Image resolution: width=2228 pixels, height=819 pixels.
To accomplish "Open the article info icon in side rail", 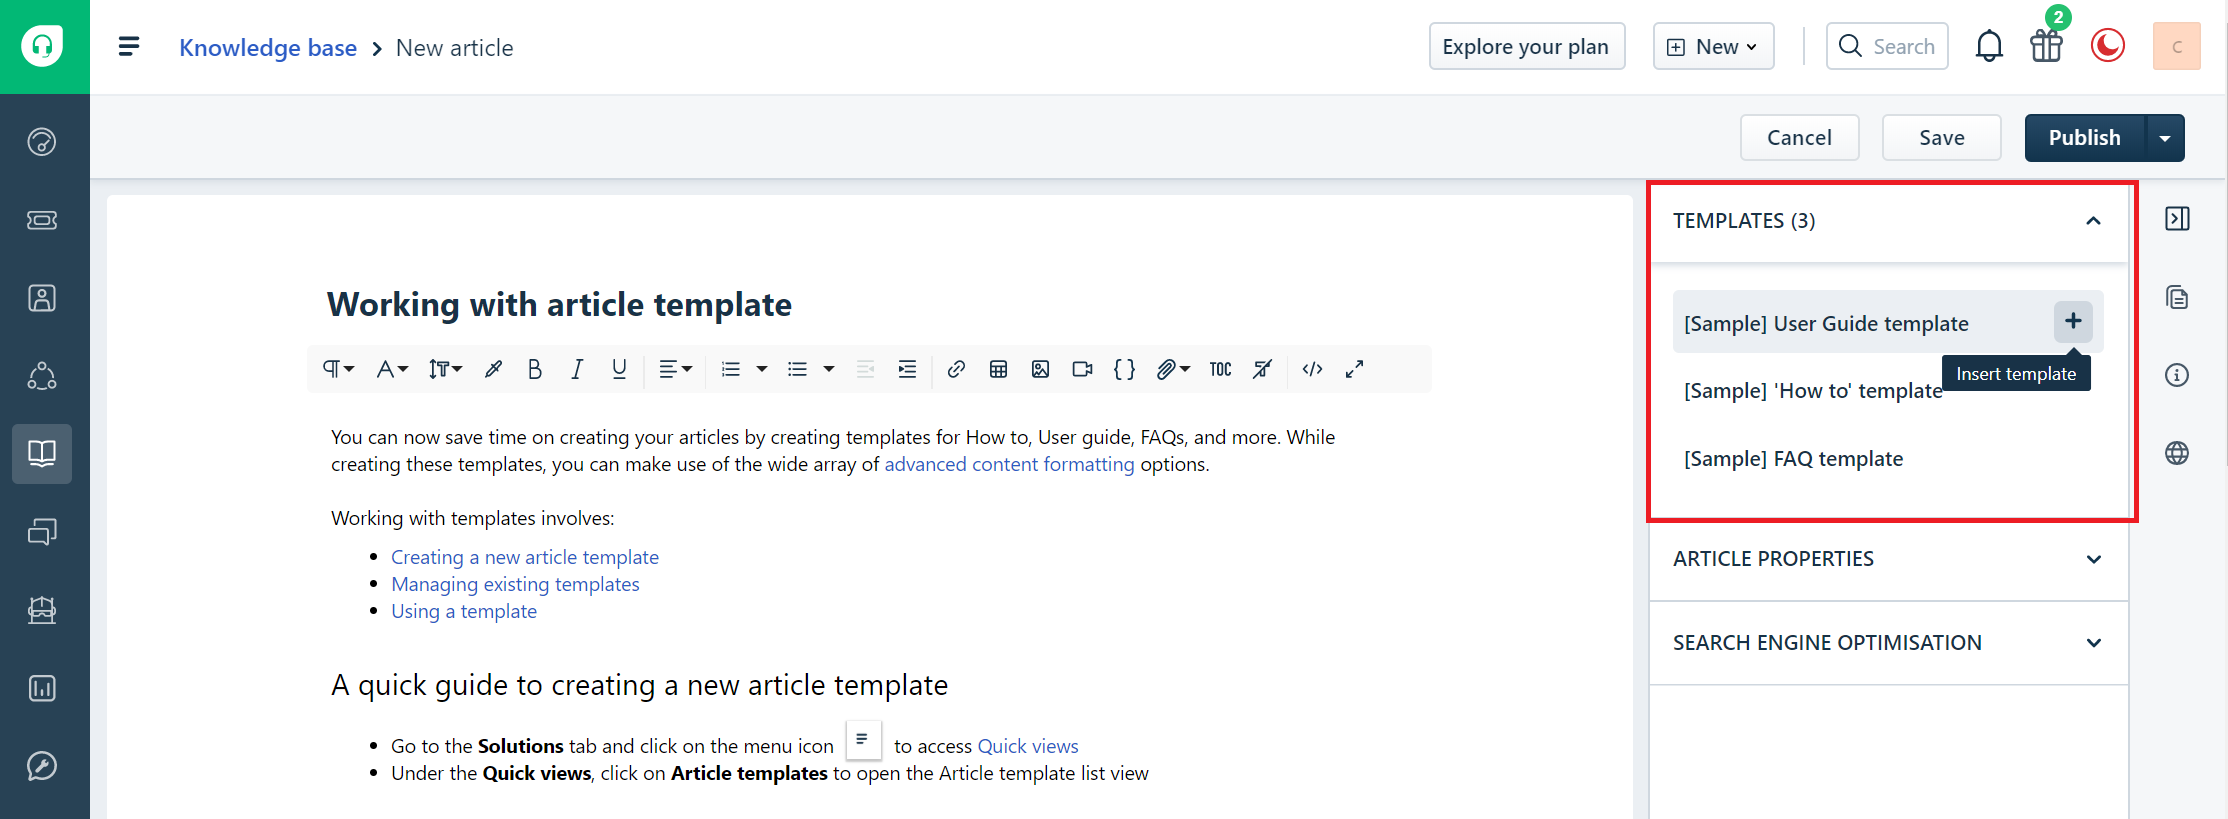I will pyautogui.click(x=2177, y=375).
